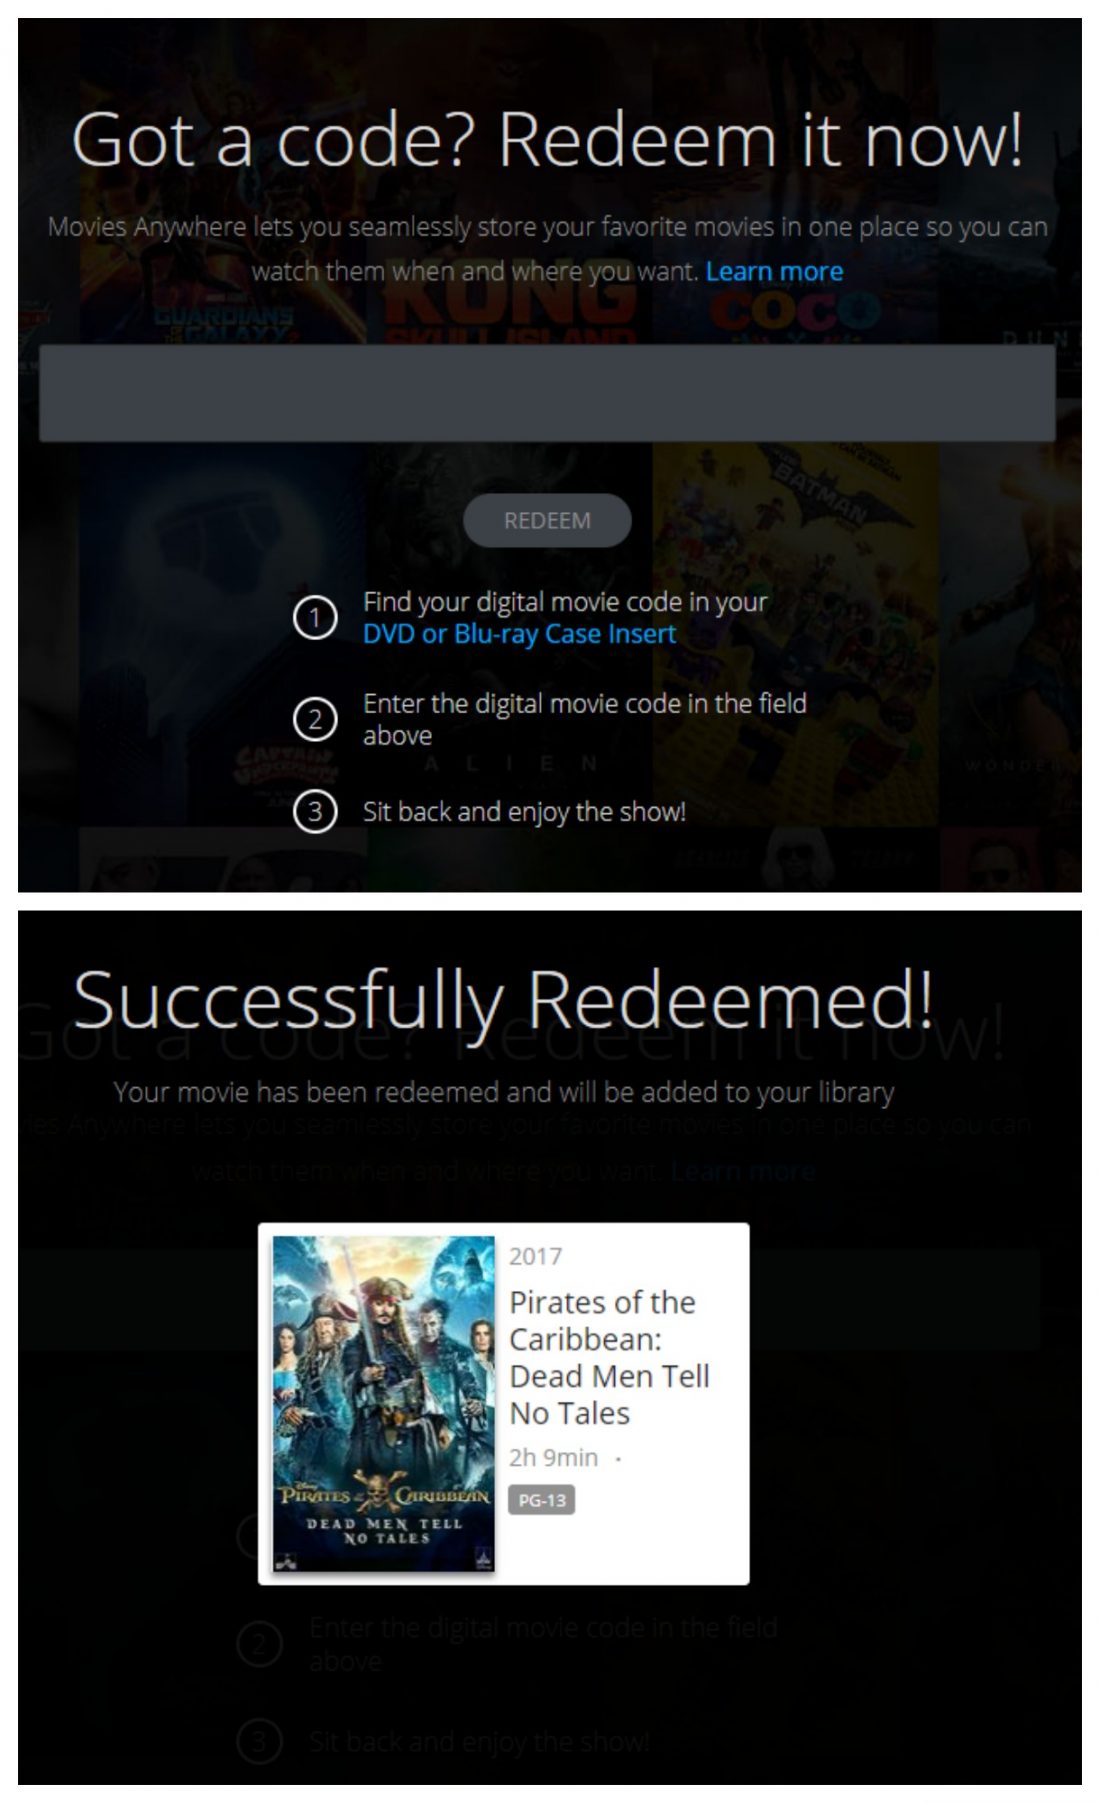Click the Successfully Redeemed! heading
The image size is (1100, 1803).
click(504, 1000)
